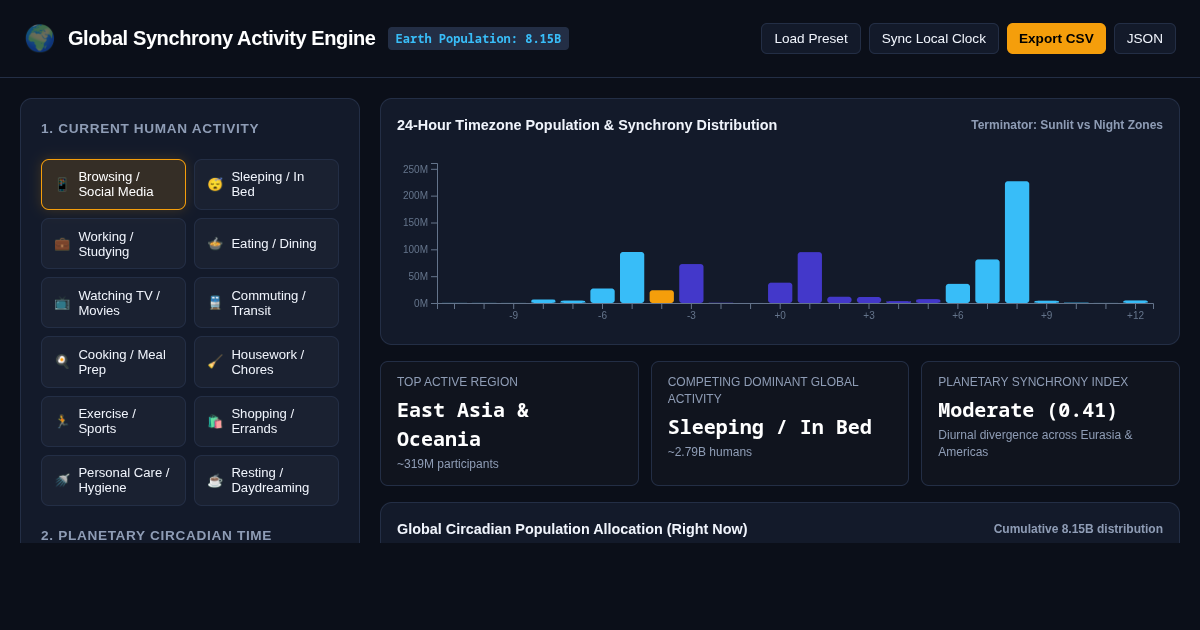Click Sync Local Clock
Screen dimensions: 1200x630
934,38
